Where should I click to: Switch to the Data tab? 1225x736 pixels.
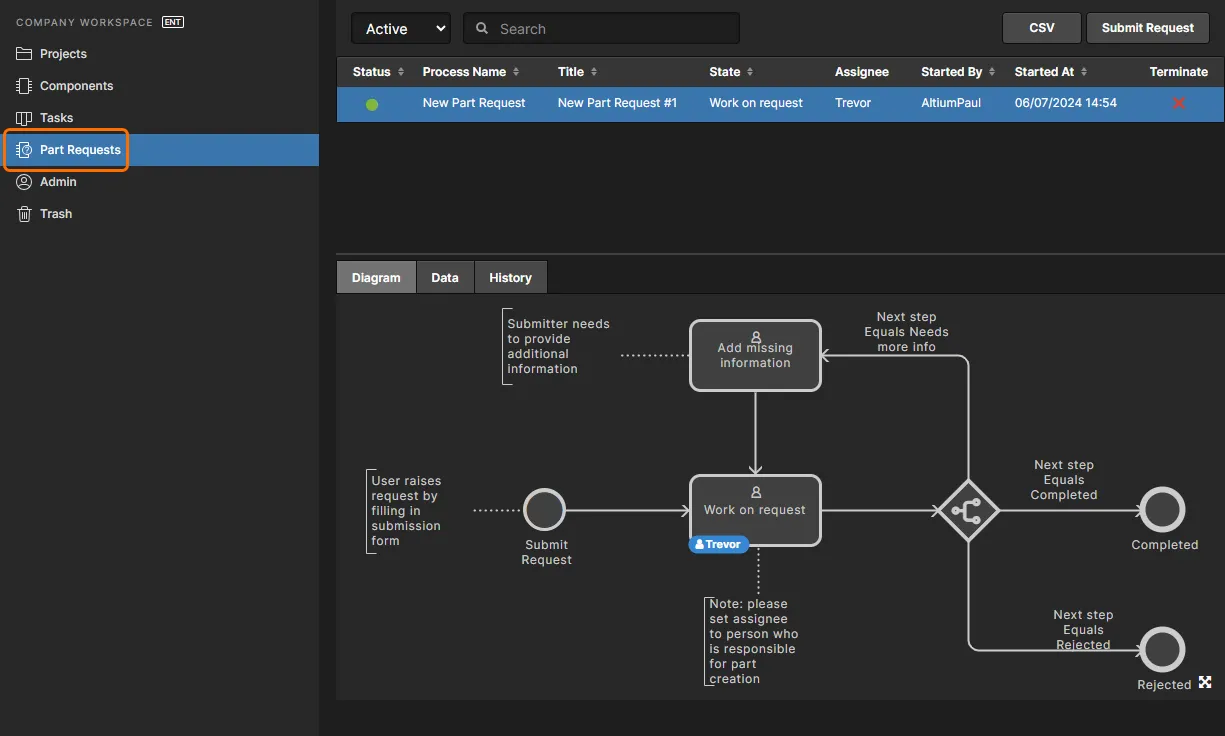(x=445, y=278)
